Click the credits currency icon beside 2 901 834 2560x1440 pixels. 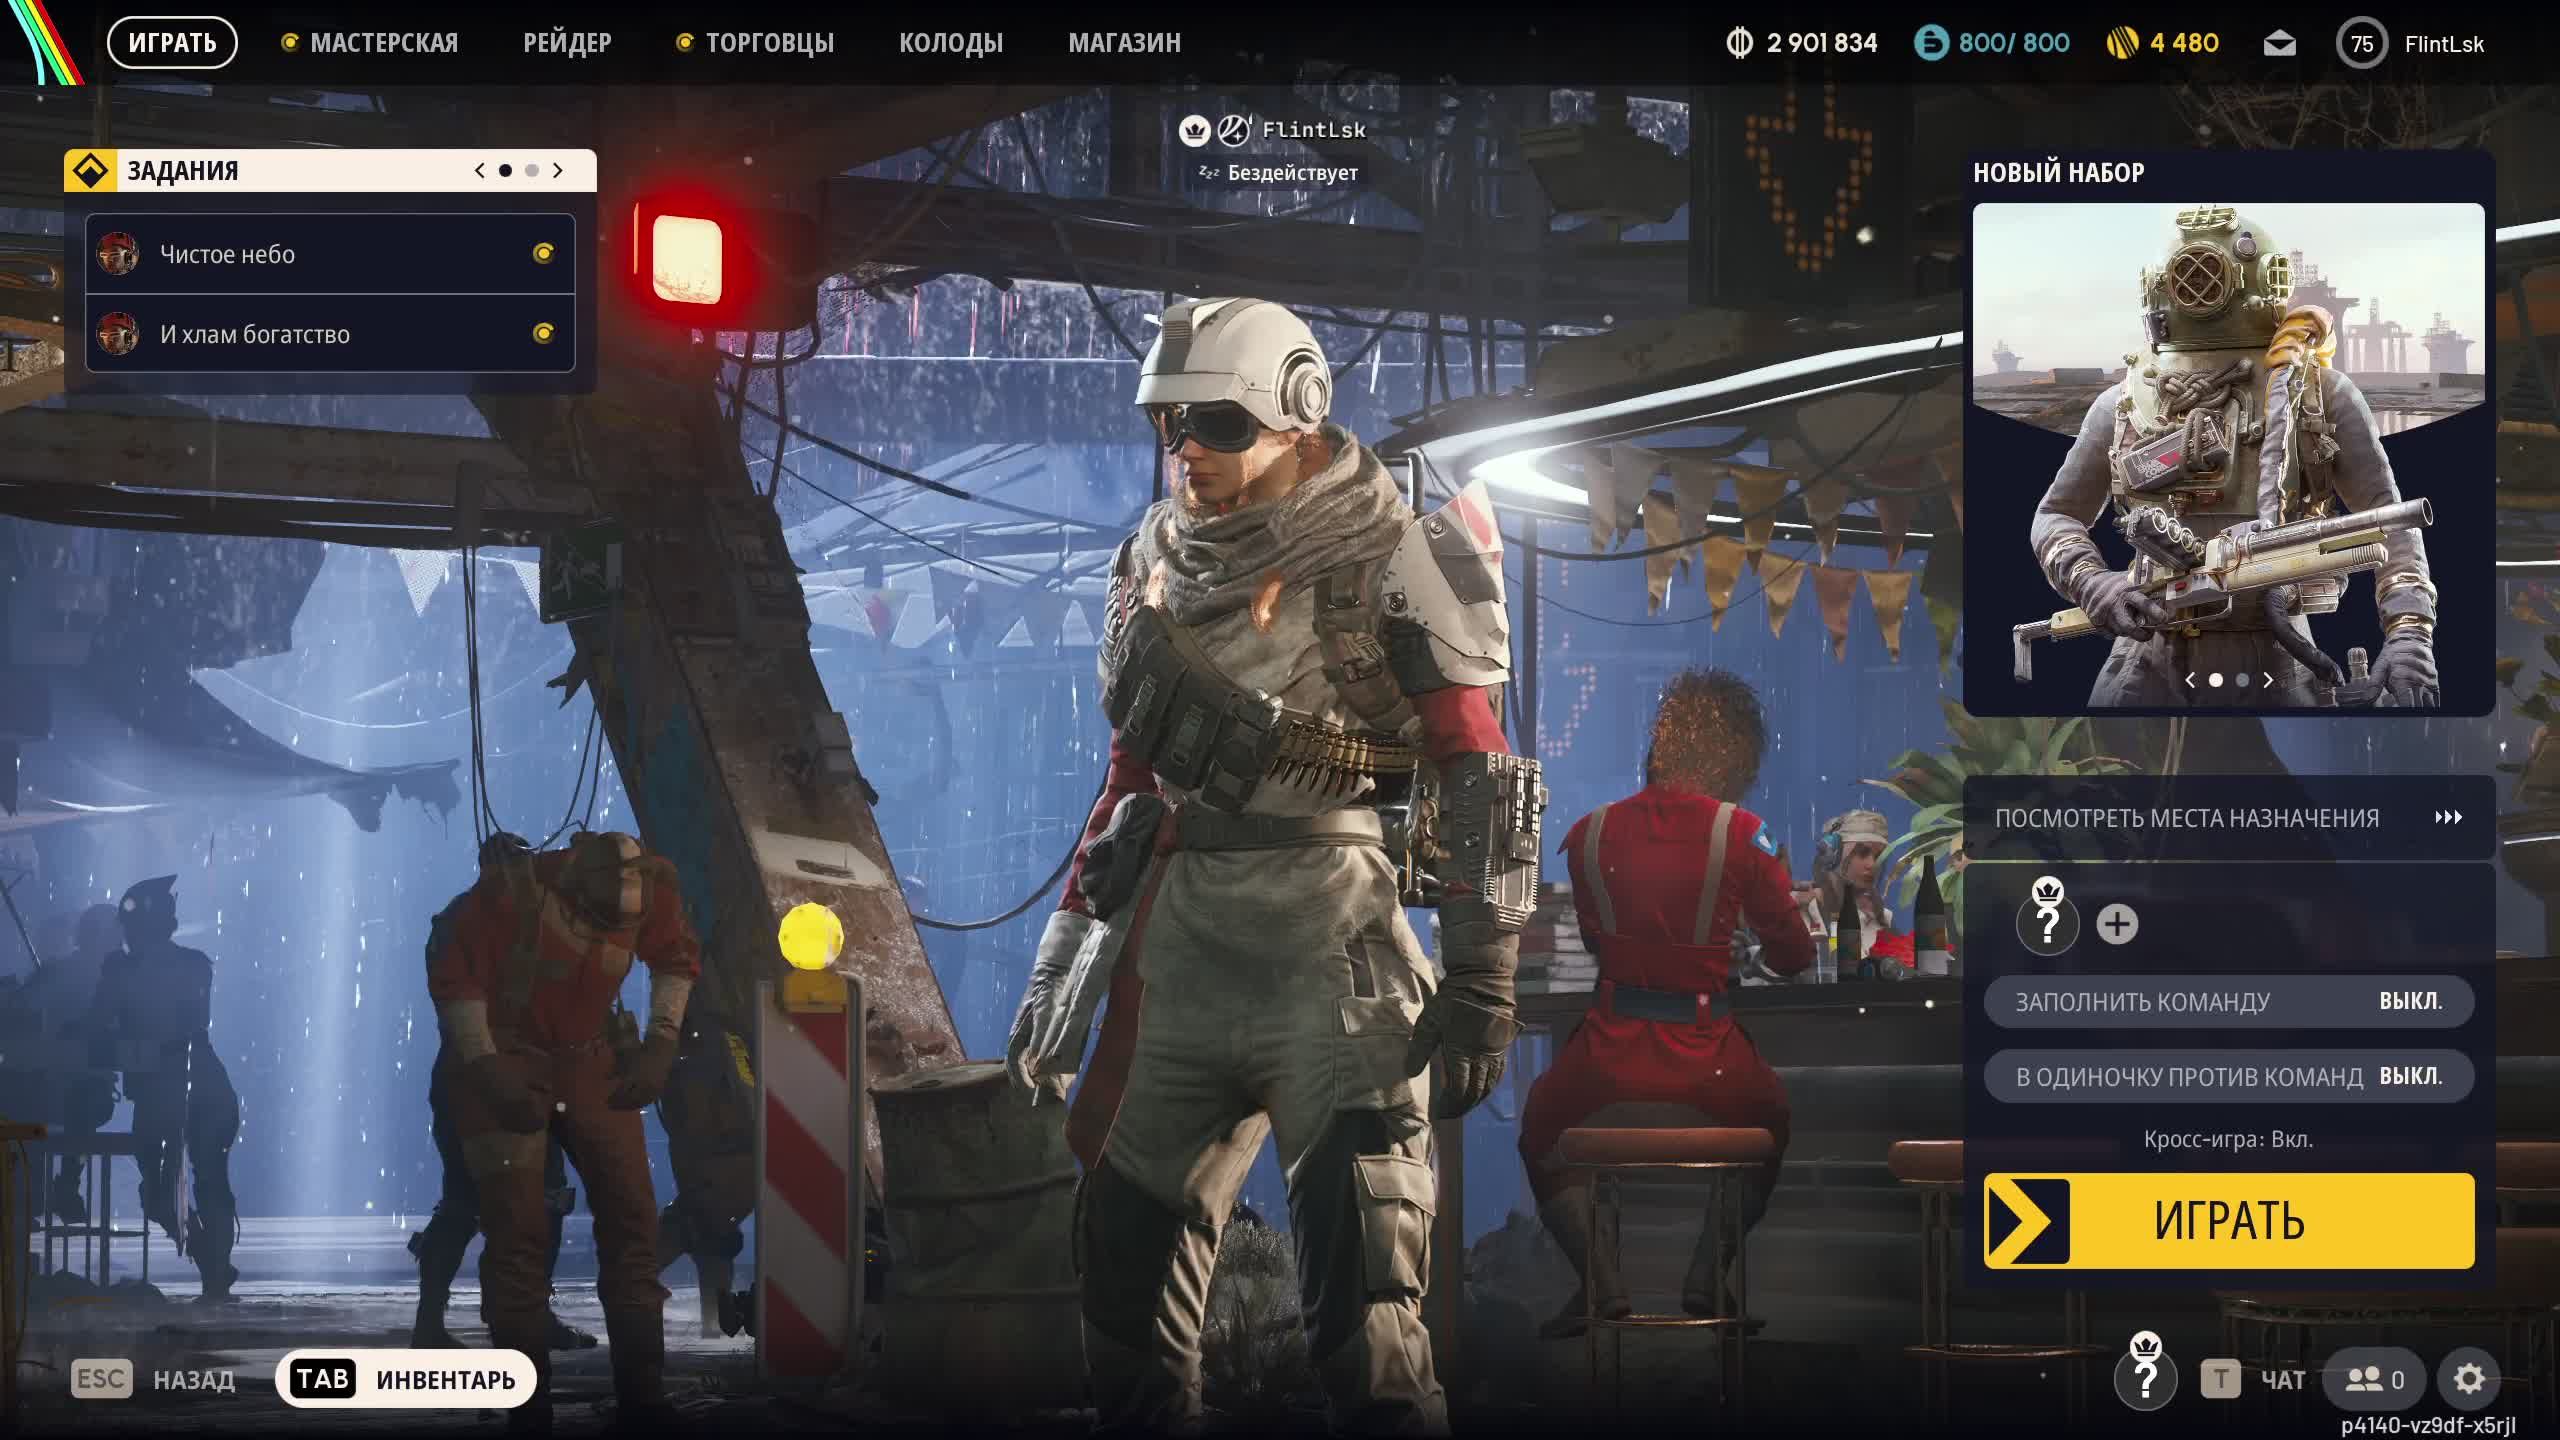[x=1740, y=43]
